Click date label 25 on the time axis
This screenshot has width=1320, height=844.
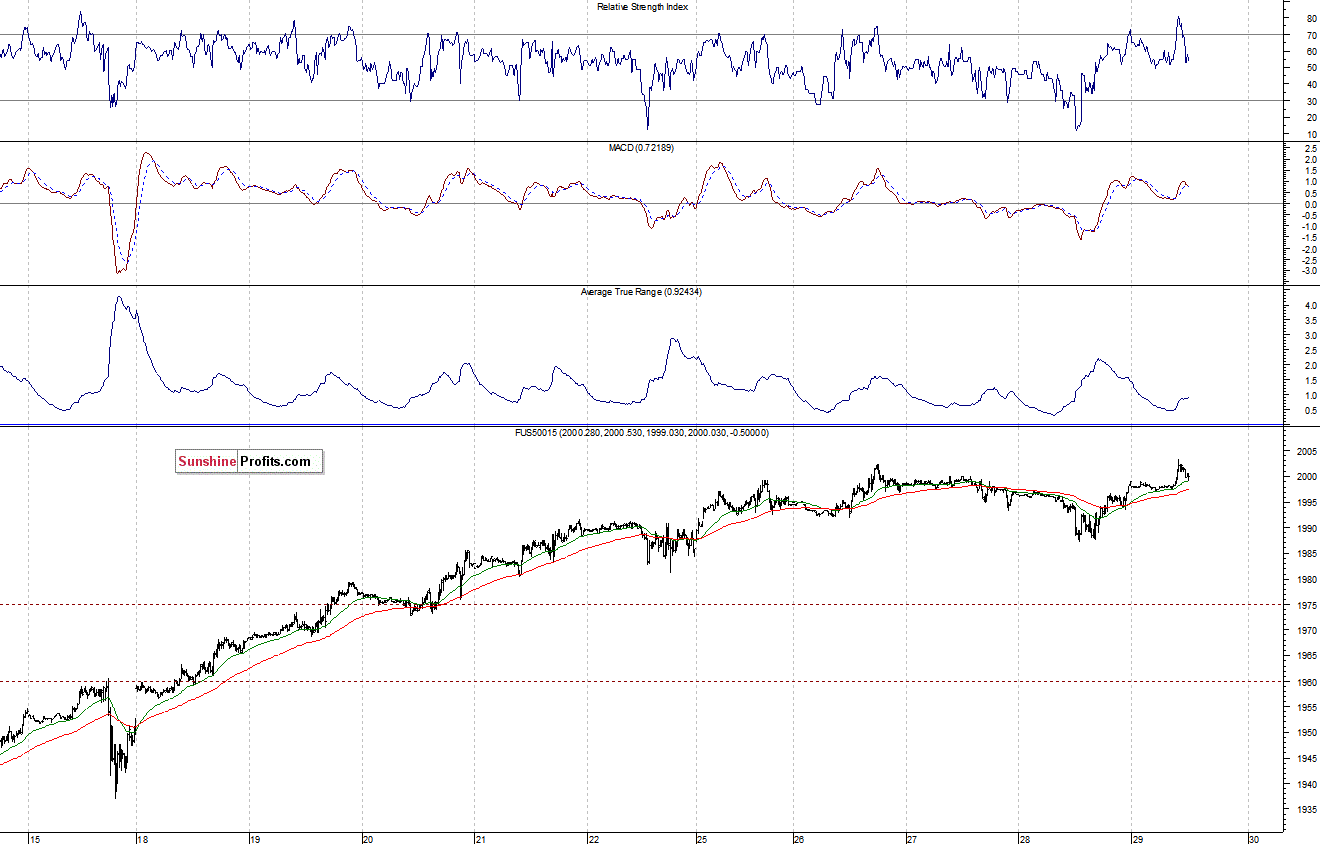point(701,838)
